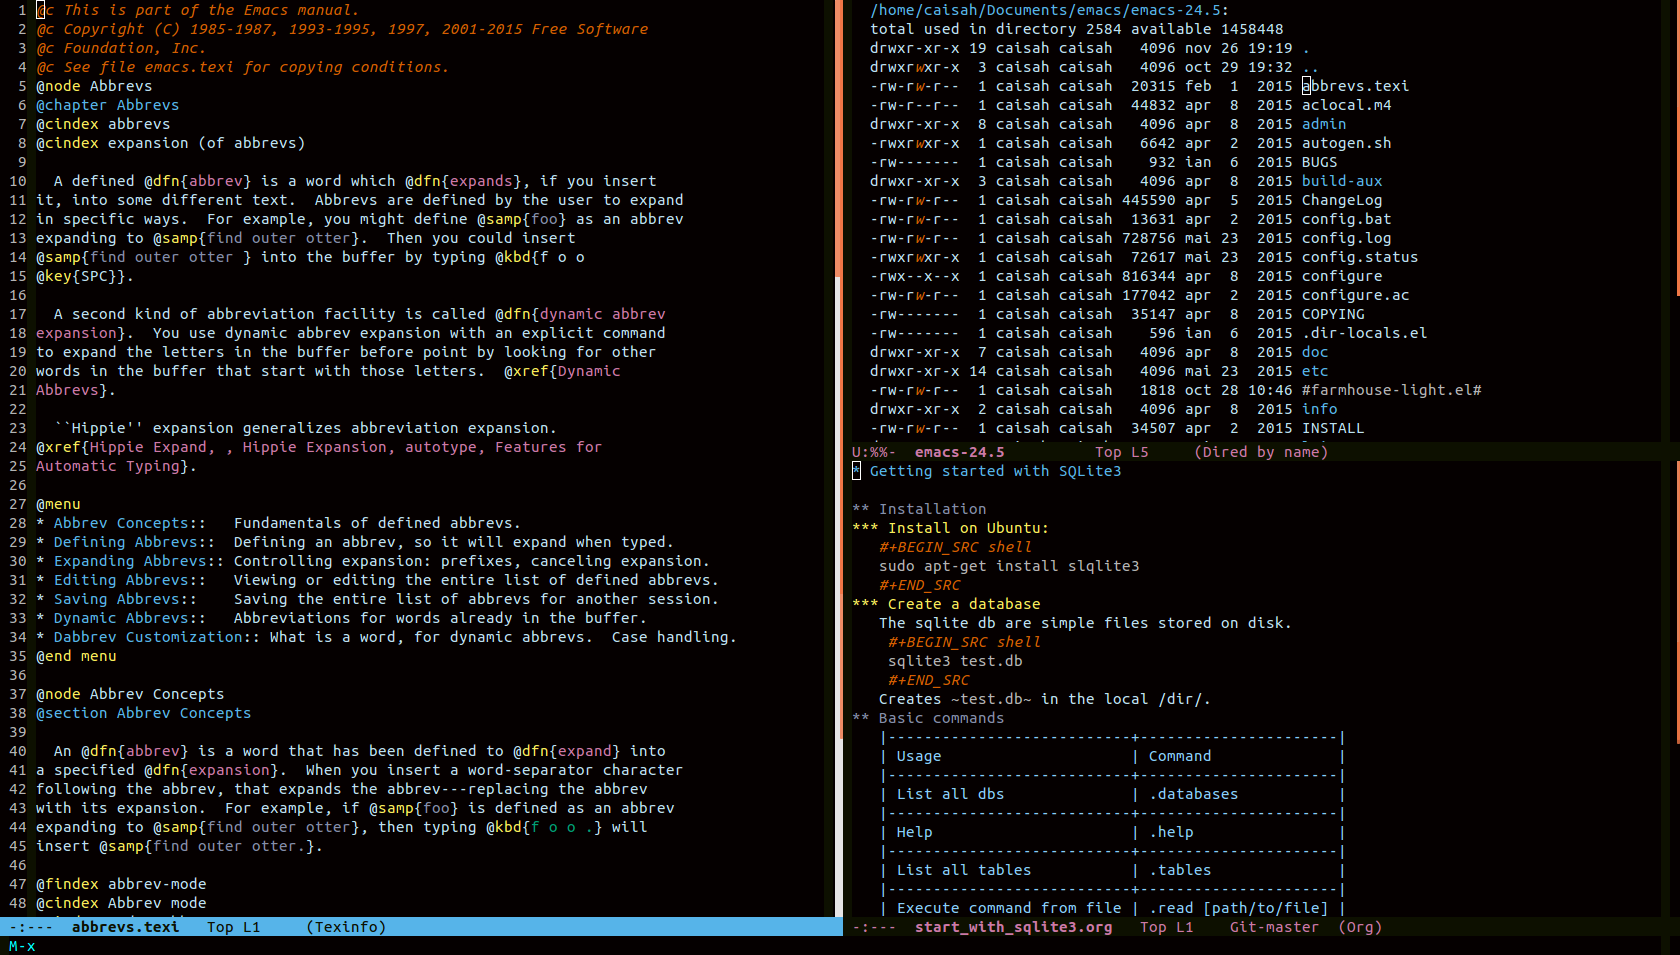Select the '.help' table cell
The width and height of the screenshot is (1680, 955).
coord(1171,832)
